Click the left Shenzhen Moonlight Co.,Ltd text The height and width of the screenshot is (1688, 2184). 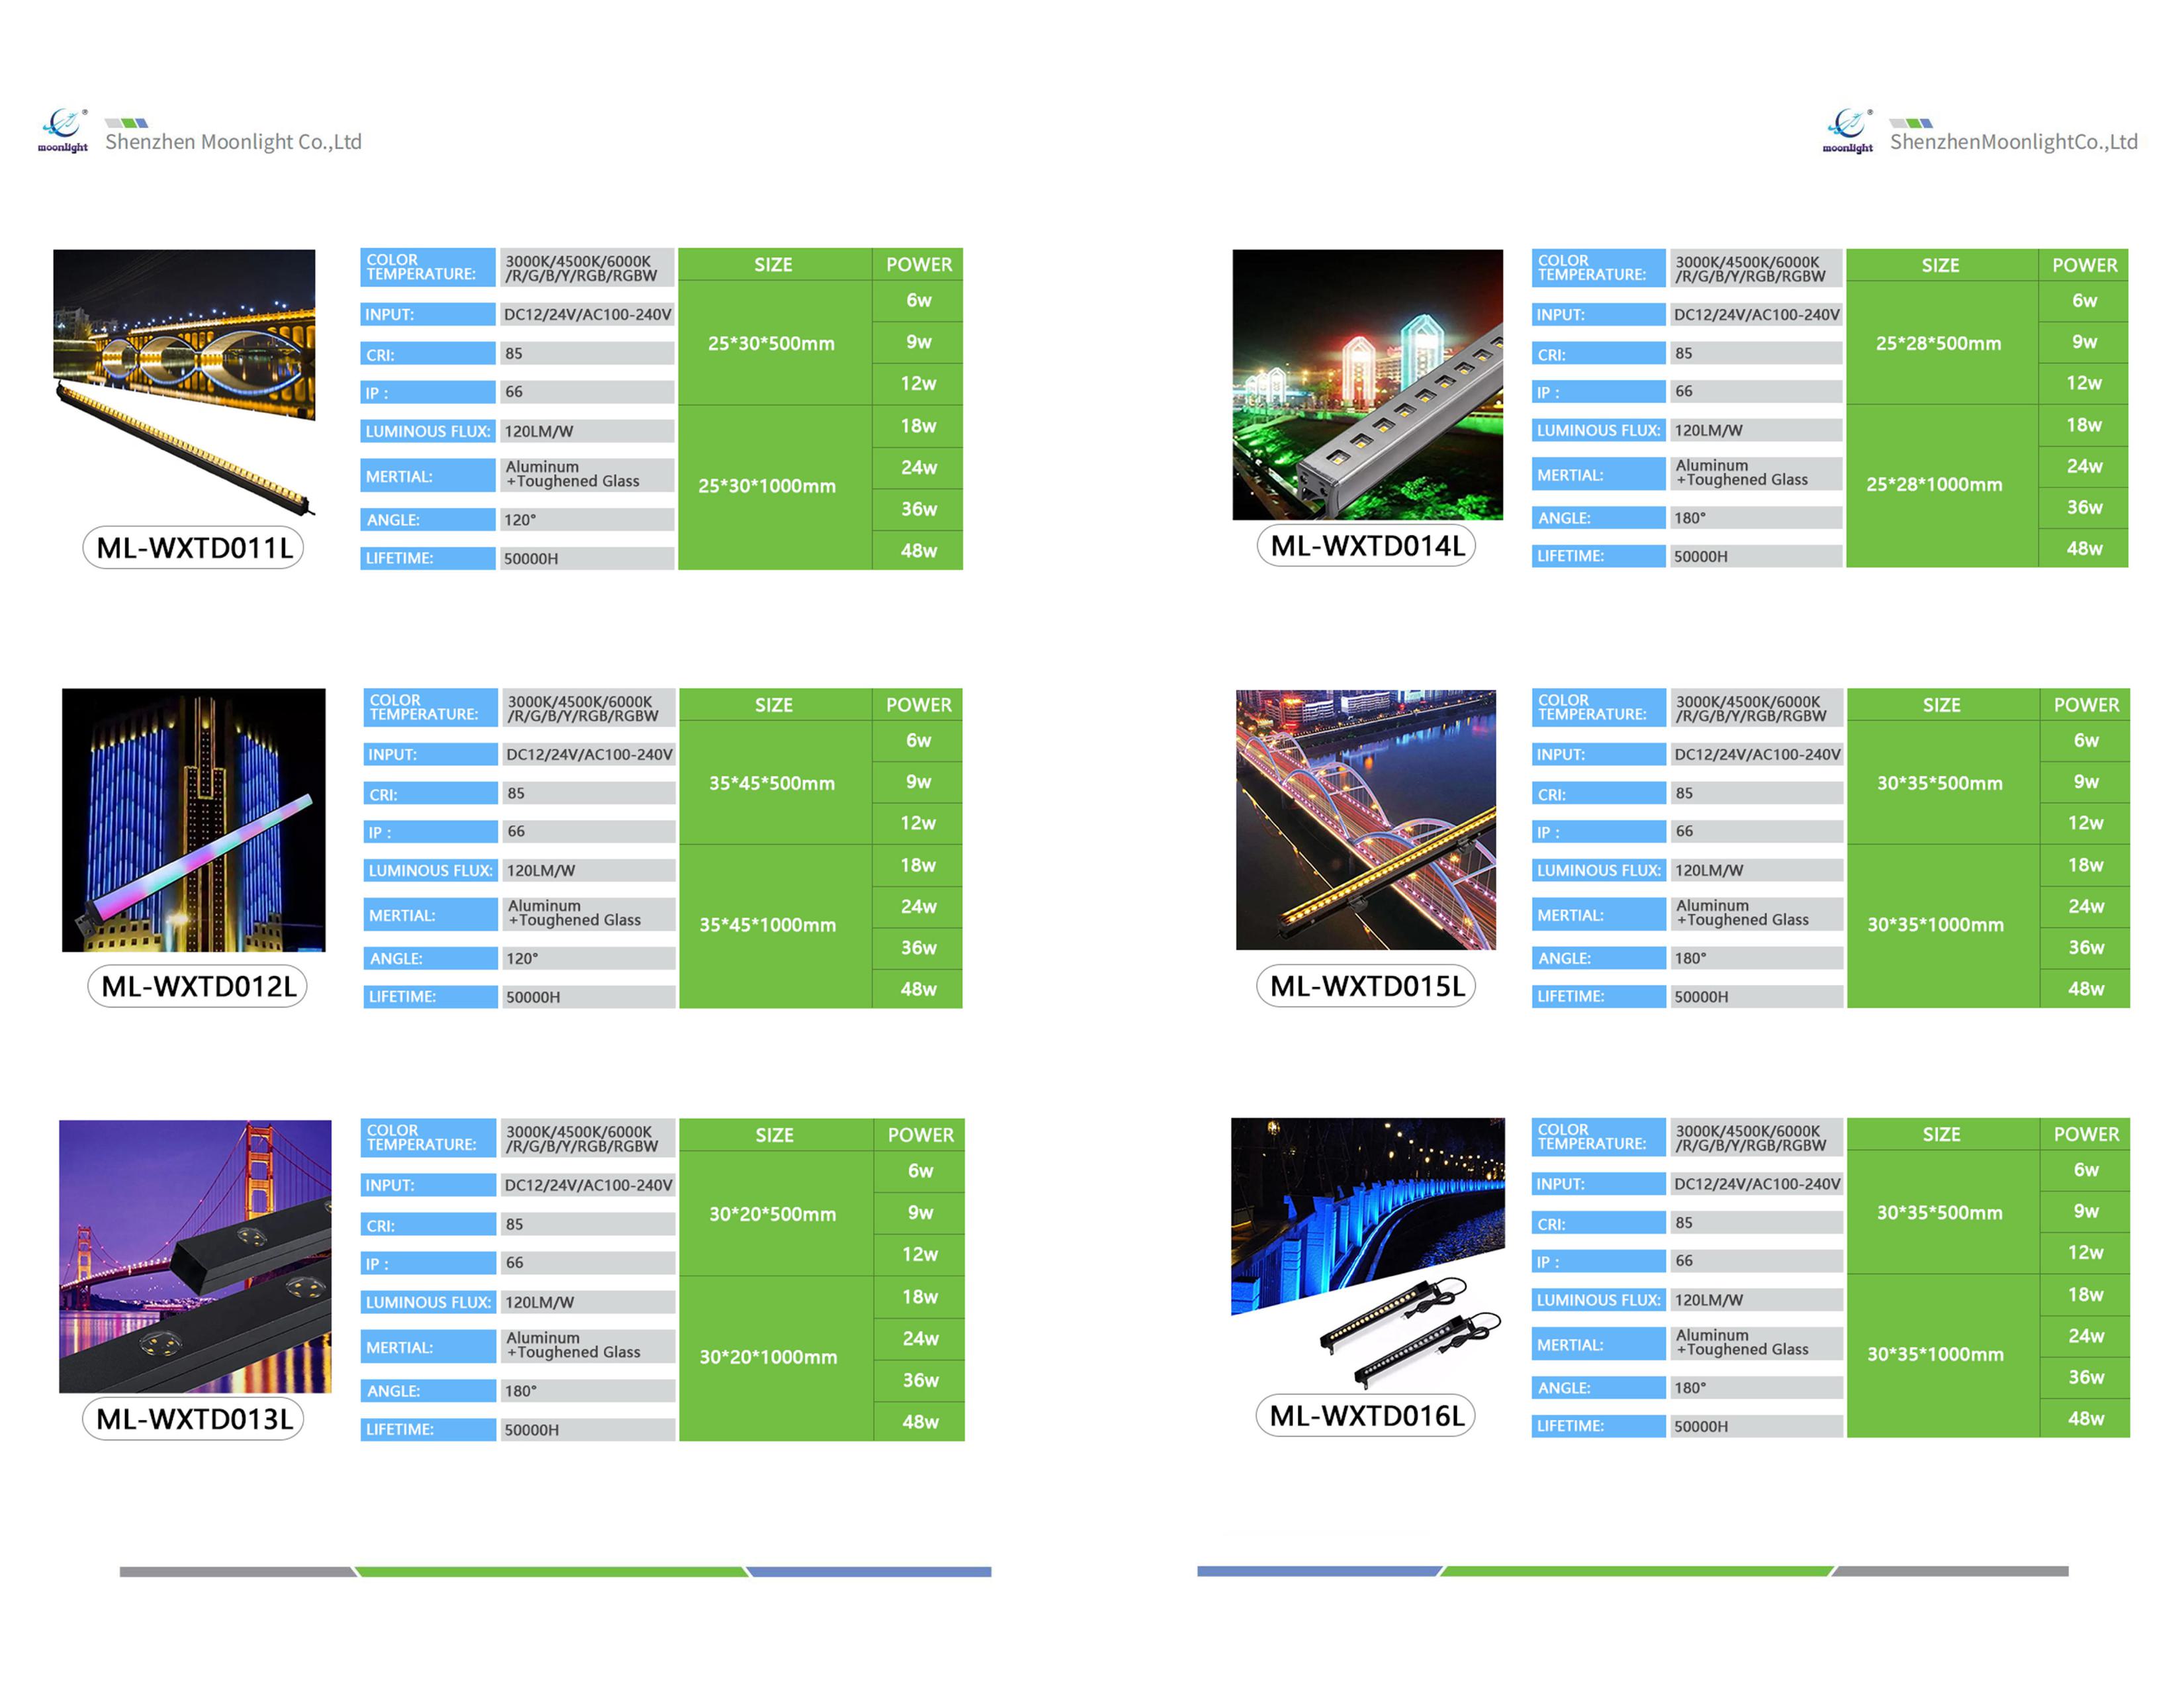tap(233, 142)
